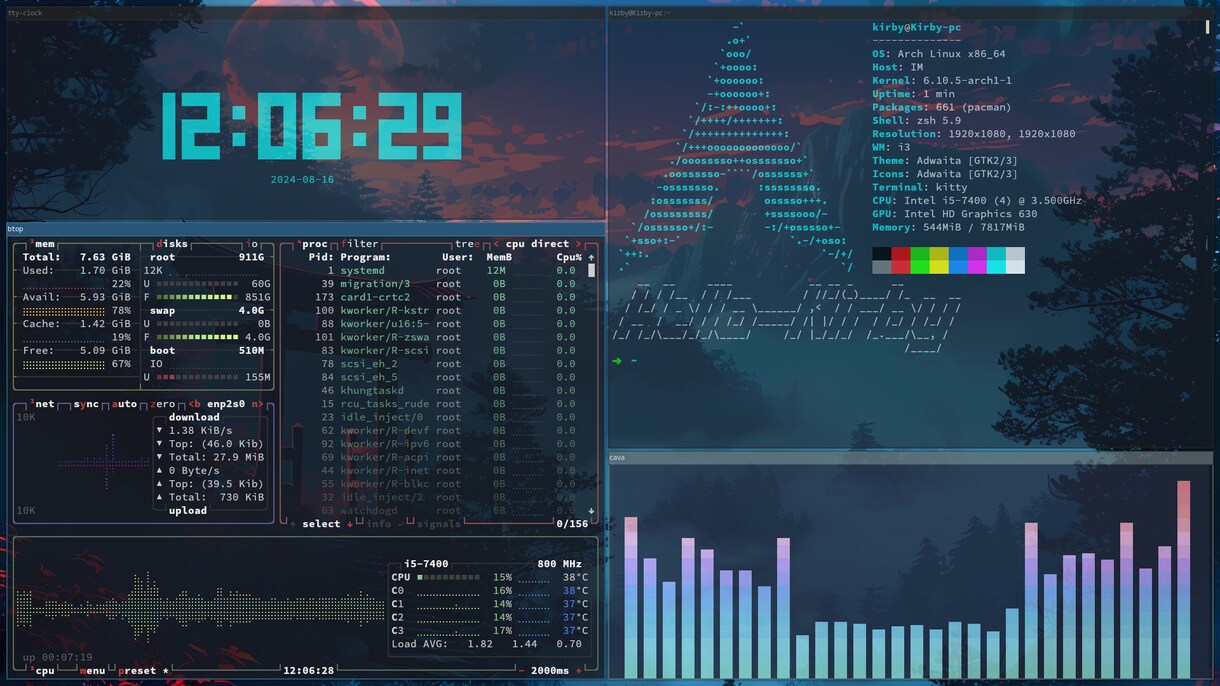Switch to next network interface with 'n>'
The height and width of the screenshot is (686, 1220).
(257, 404)
